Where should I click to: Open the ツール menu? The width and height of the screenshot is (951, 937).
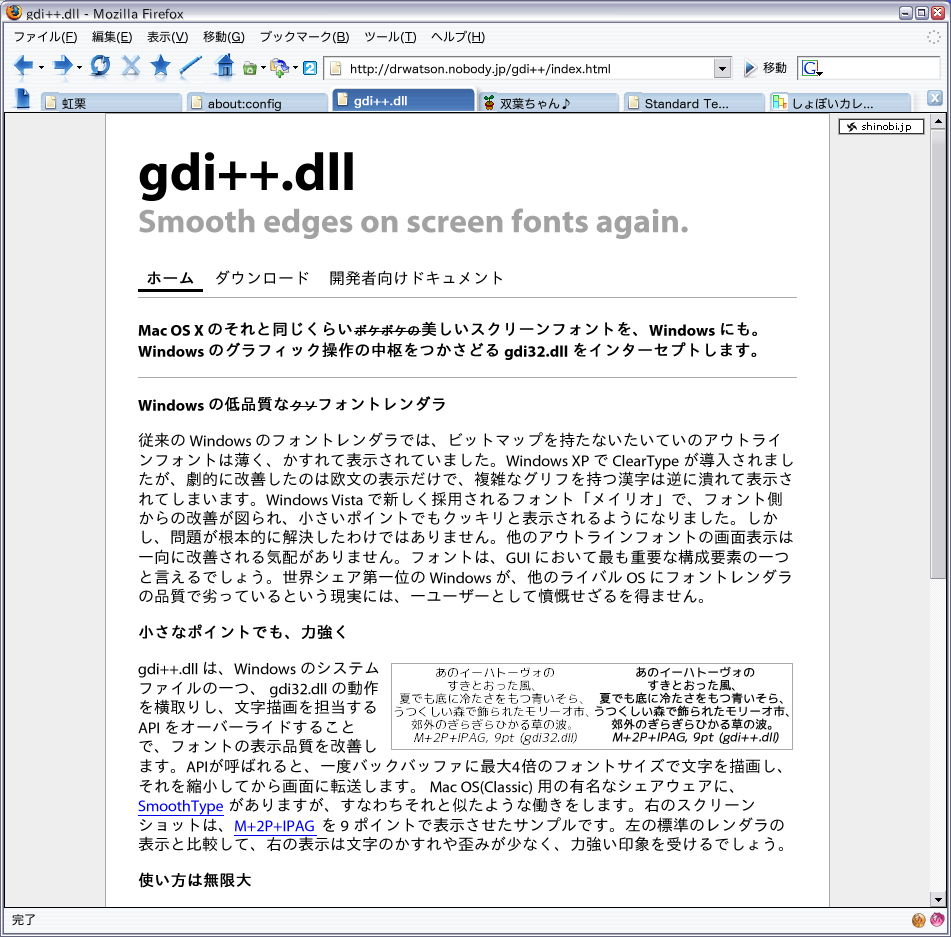tap(390, 37)
